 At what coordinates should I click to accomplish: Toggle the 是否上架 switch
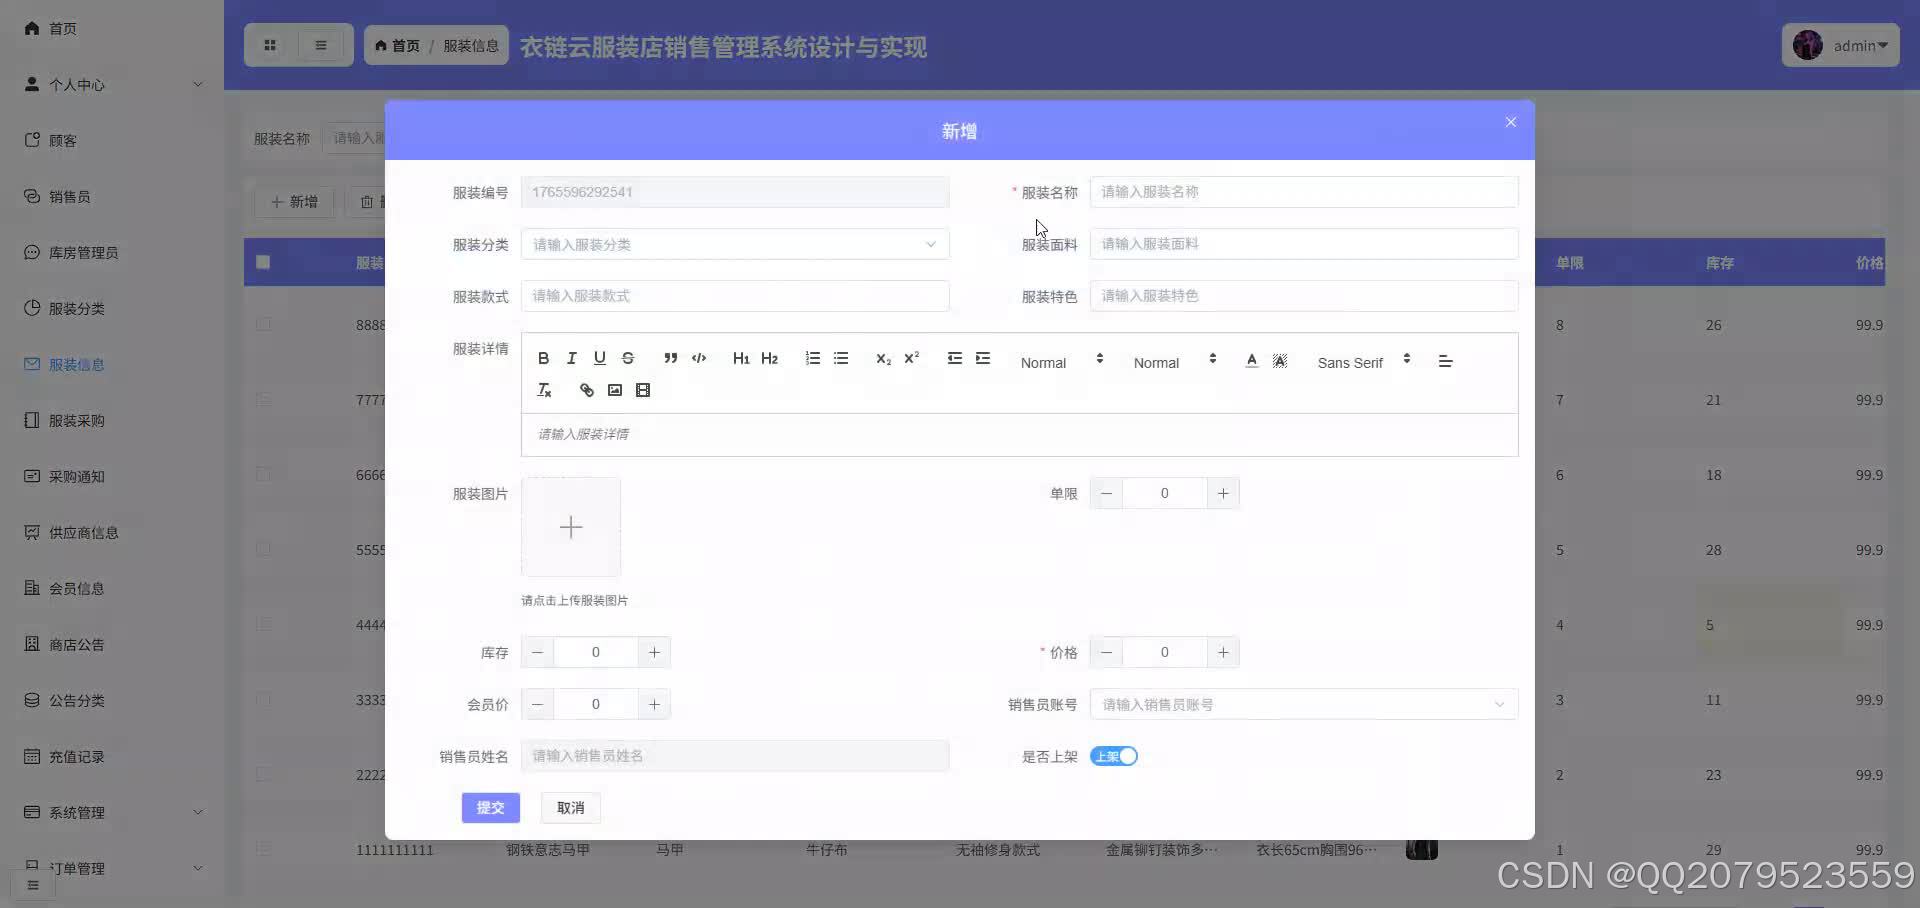tap(1113, 756)
